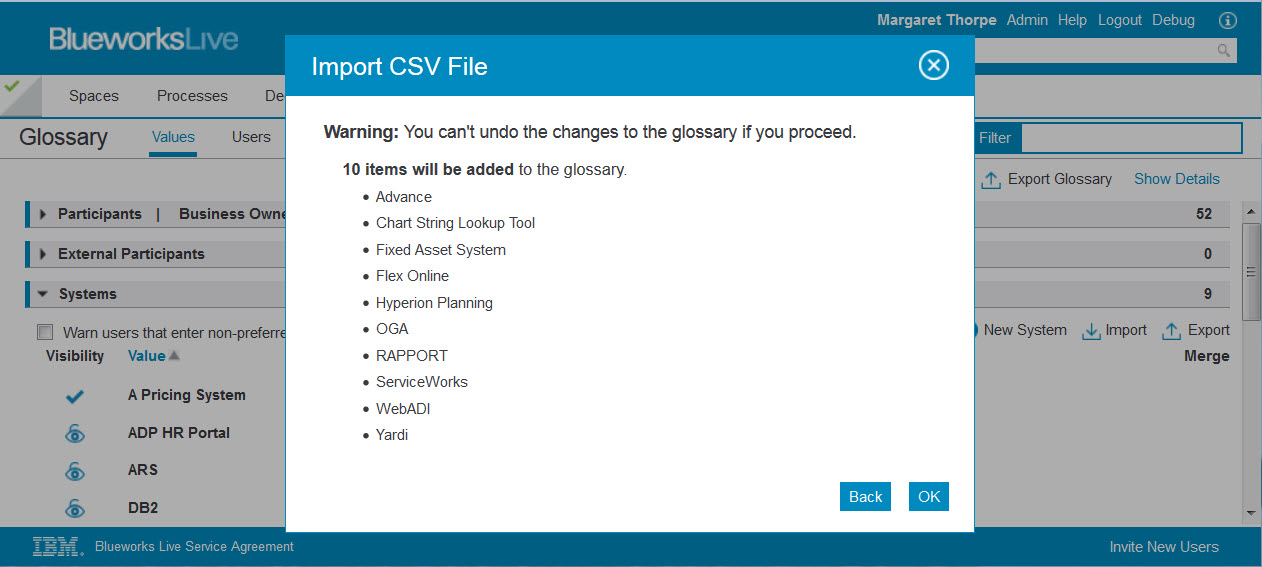Confirm import with OK button
1262x567 pixels.
[929, 496]
